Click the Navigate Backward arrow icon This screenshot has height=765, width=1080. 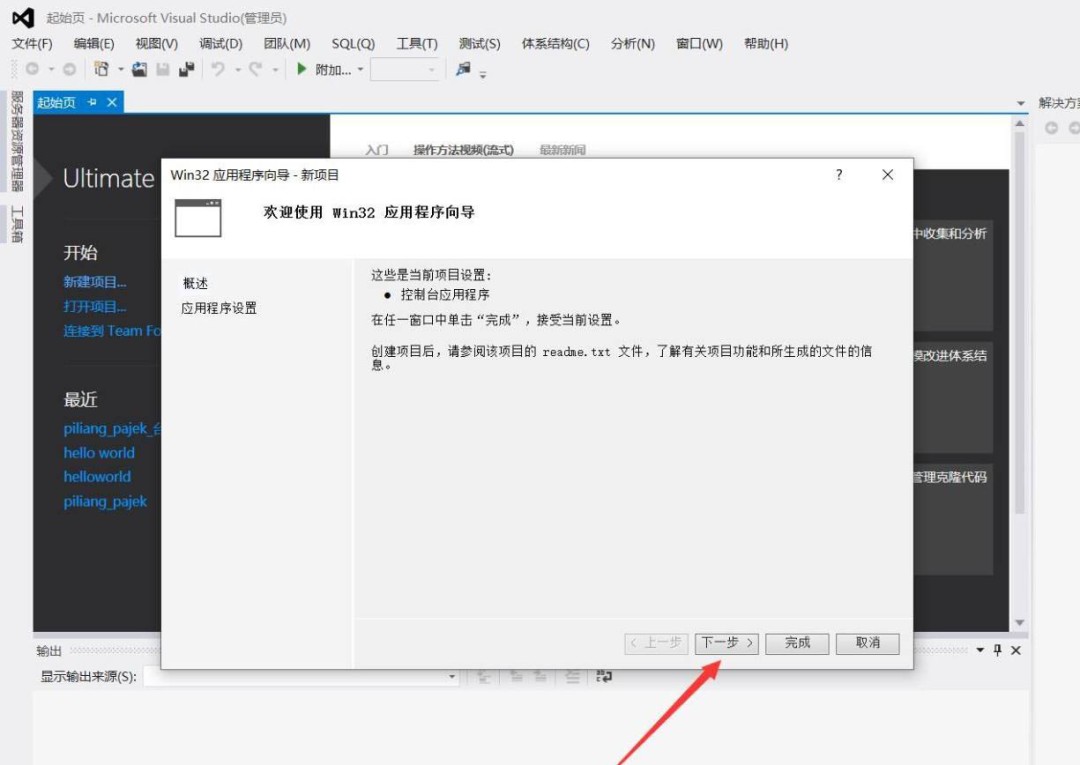click(30, 69)
